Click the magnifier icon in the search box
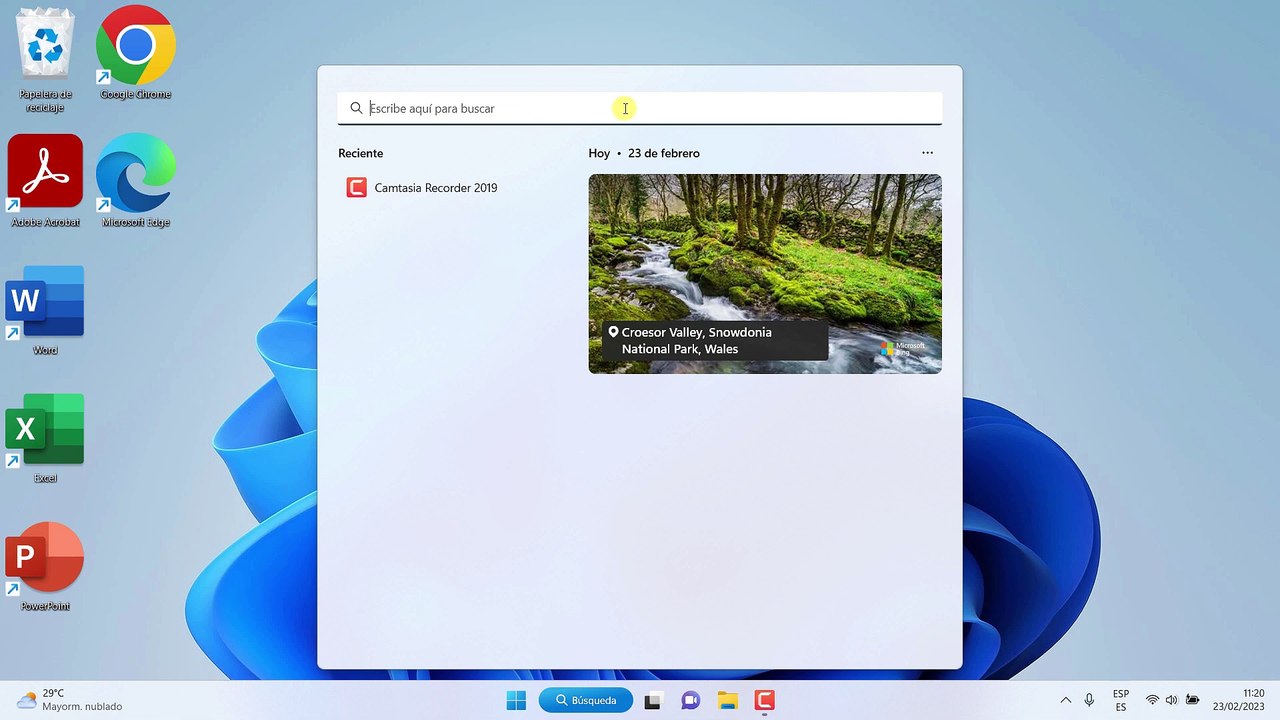This screenshot has height=720, width=1280. [x=356, y=108]
